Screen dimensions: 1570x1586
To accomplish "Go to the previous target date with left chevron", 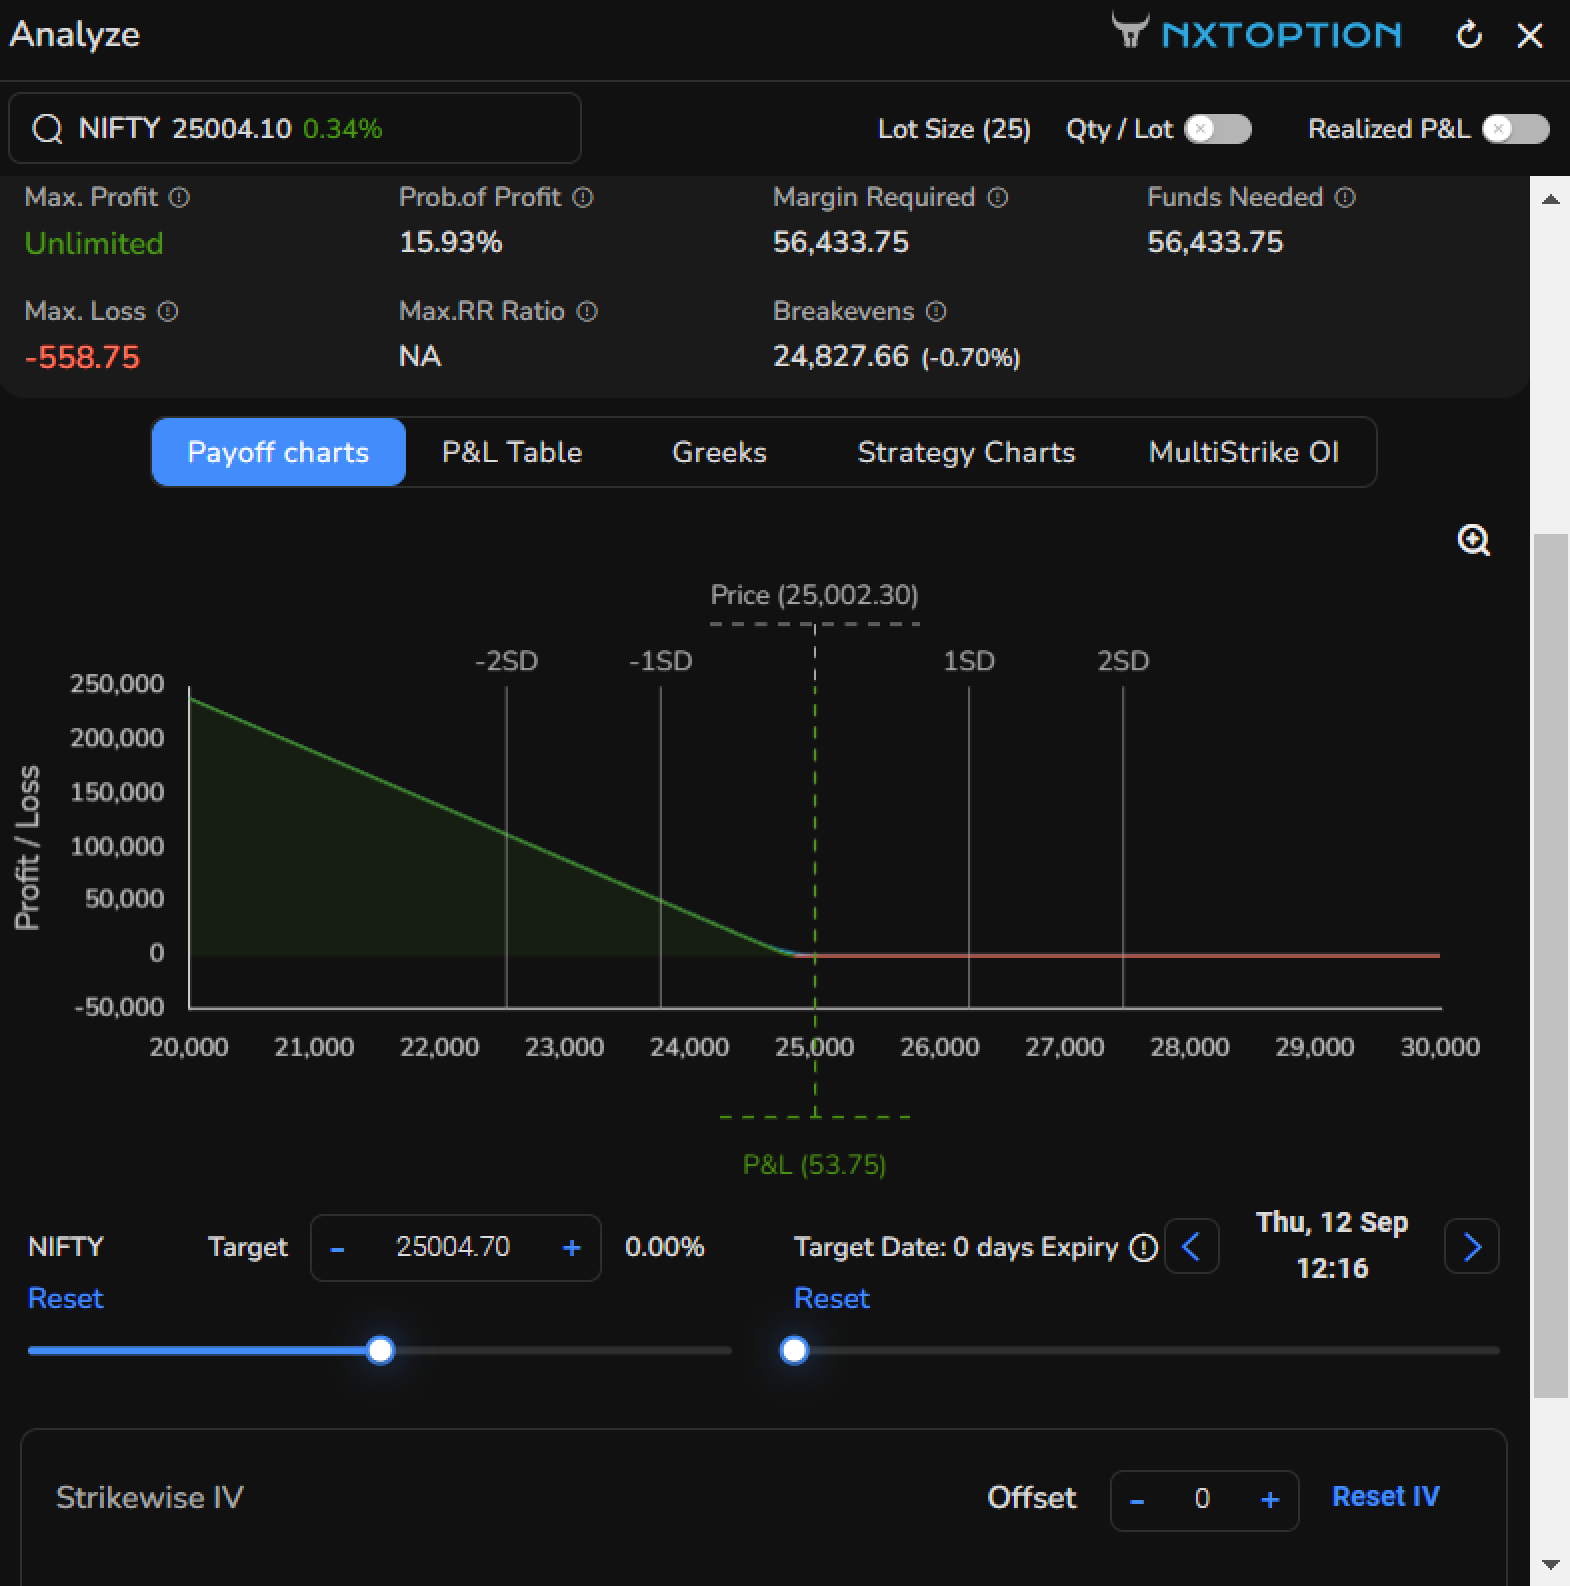I will (1192, 1246).
